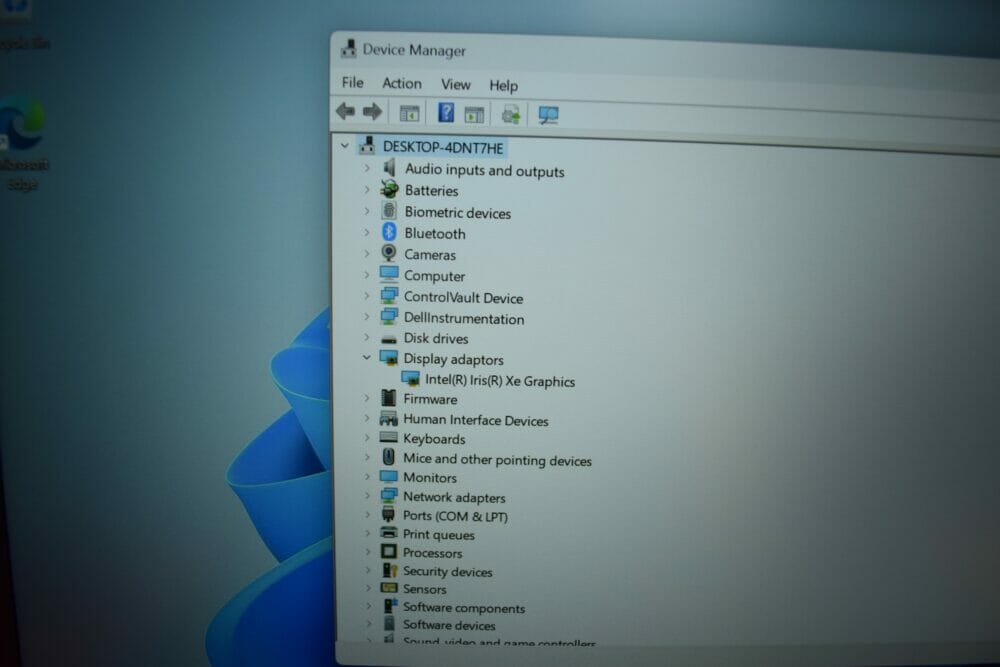
Task: Open the Help menu
Action: pyautogui.click(x=503, y=85)
